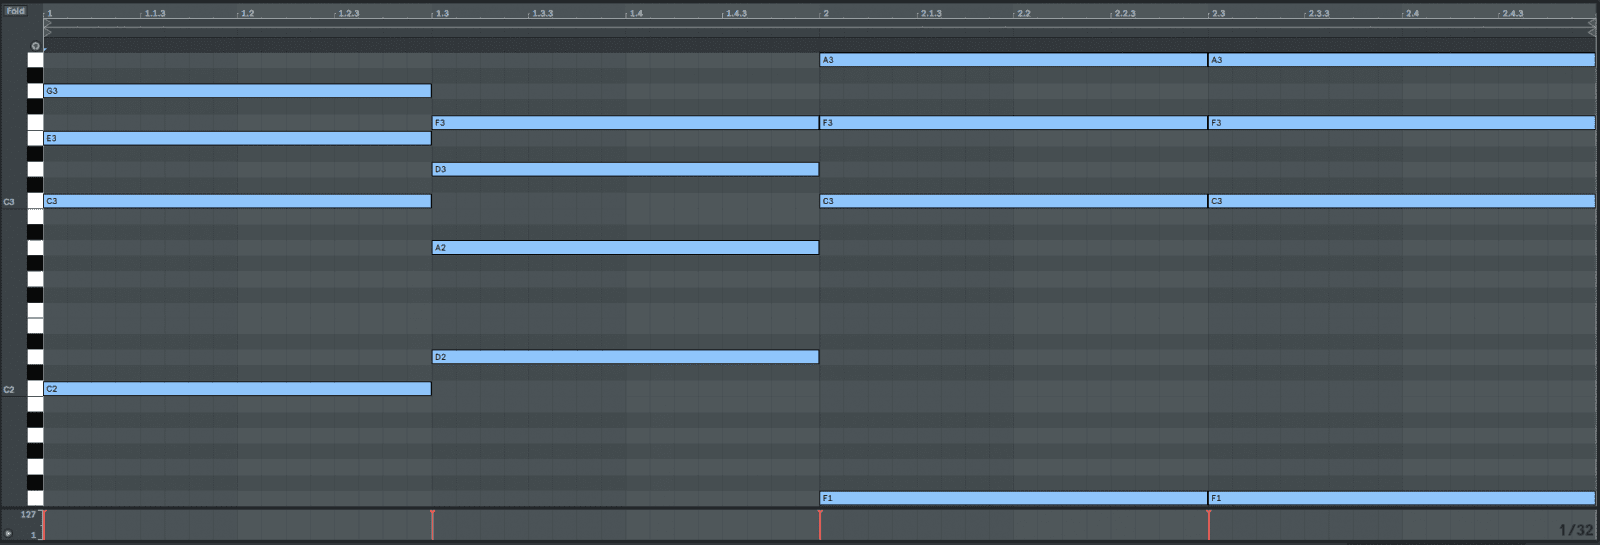Select the F1 note starting at 2.3
This screenshot has height=545, width=1600.
[1402, 498]
